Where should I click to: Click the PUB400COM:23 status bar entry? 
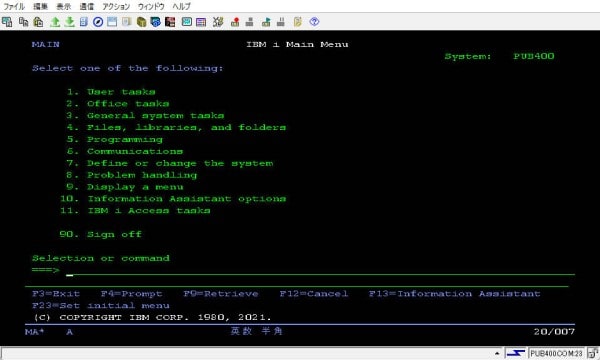click(x=556, y=353)
